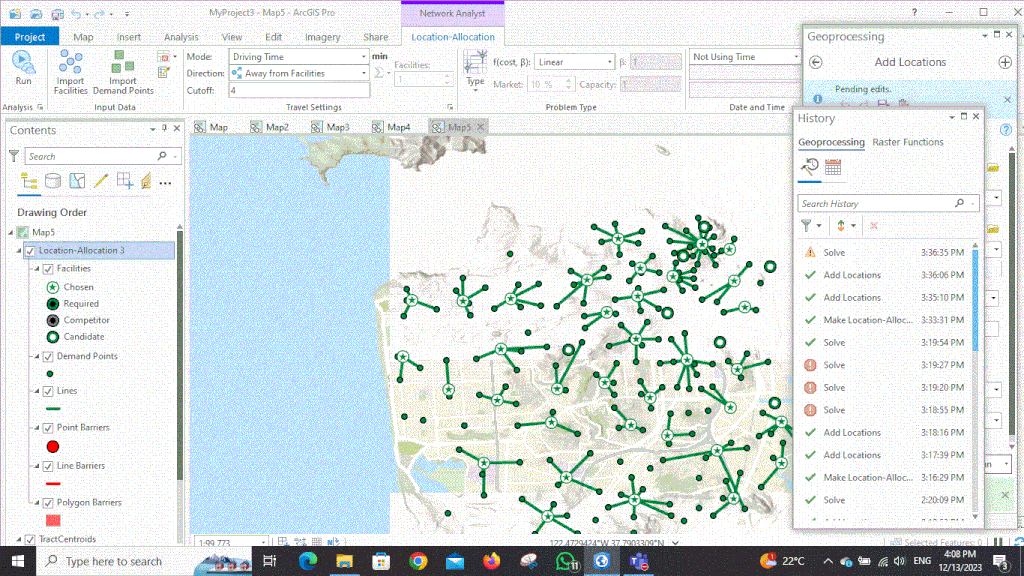Click the Polygon Barriers red square symbol
The width and height of the screenshot is (1024, 576).
point(53,520)
